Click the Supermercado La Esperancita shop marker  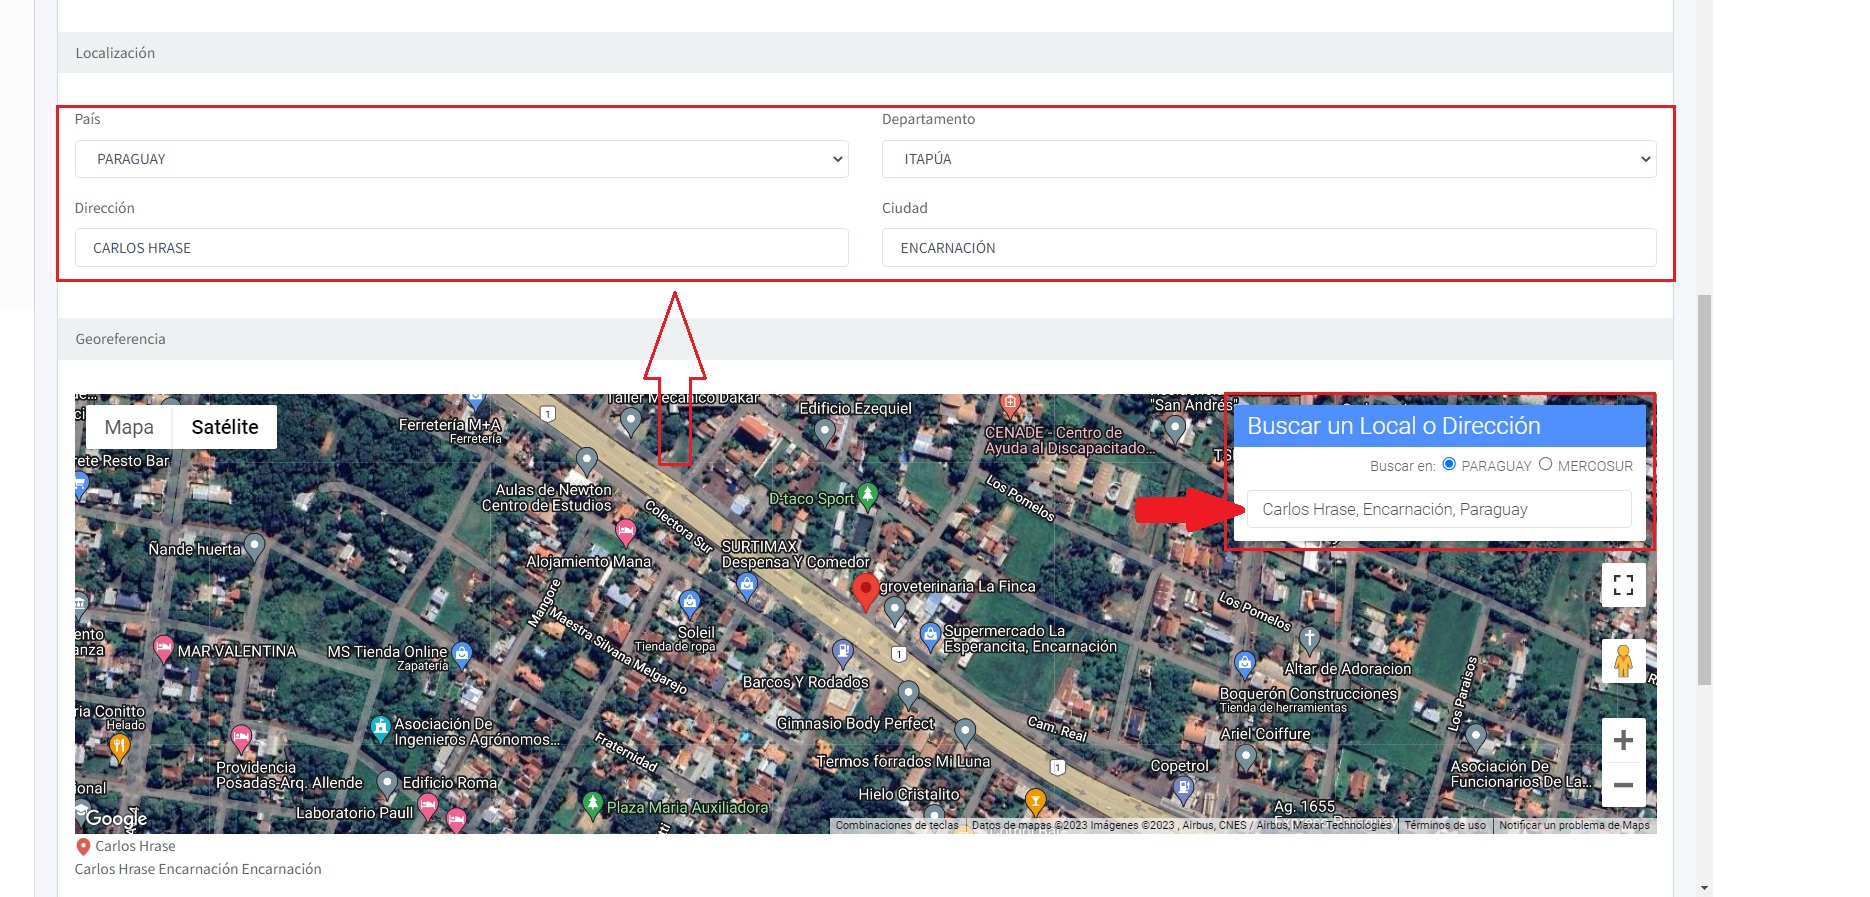tap(930, 634)
